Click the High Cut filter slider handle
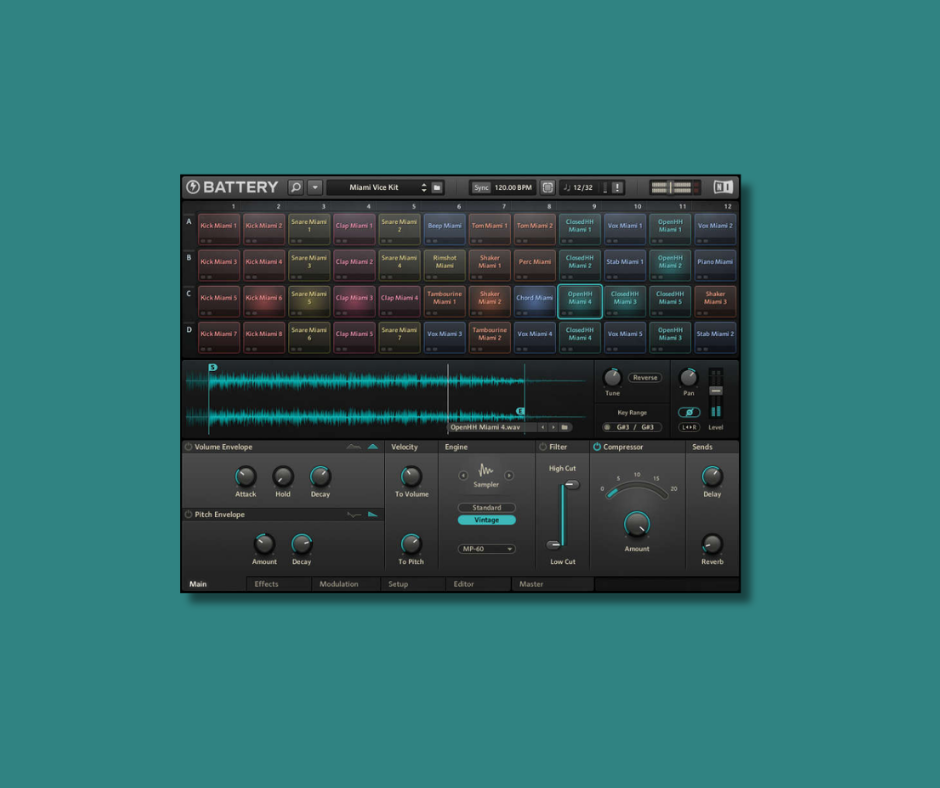Viewport: 940px width, 788px height. click(x=572, y=485)
